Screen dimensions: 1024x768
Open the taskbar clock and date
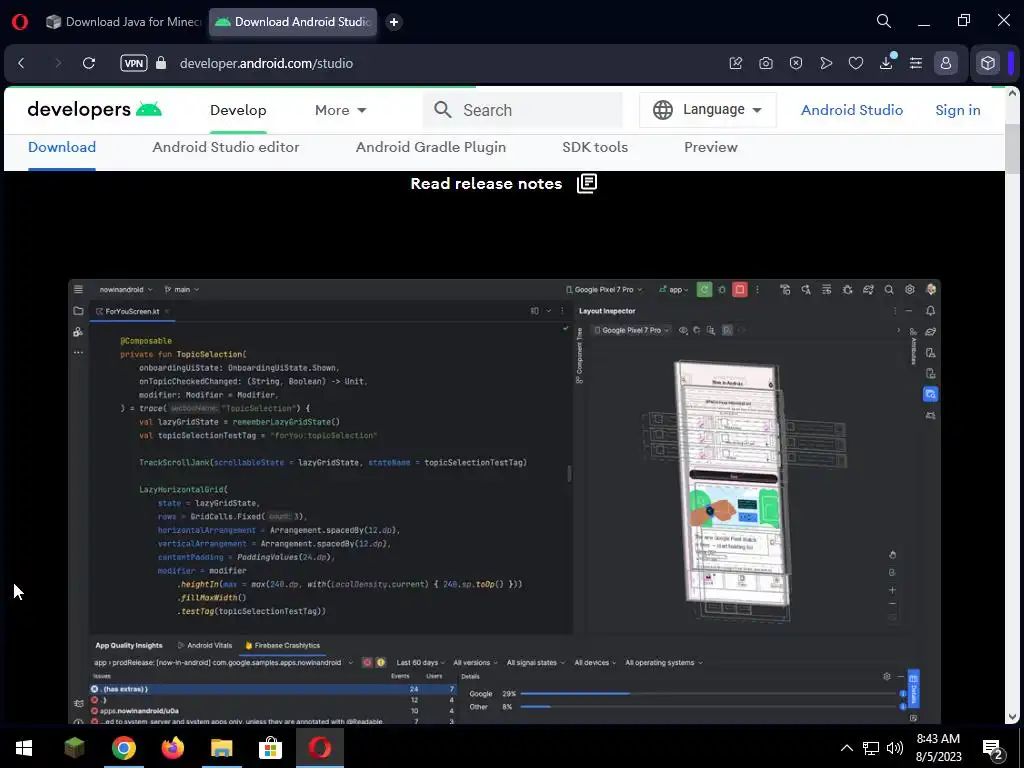click(938, 748)
